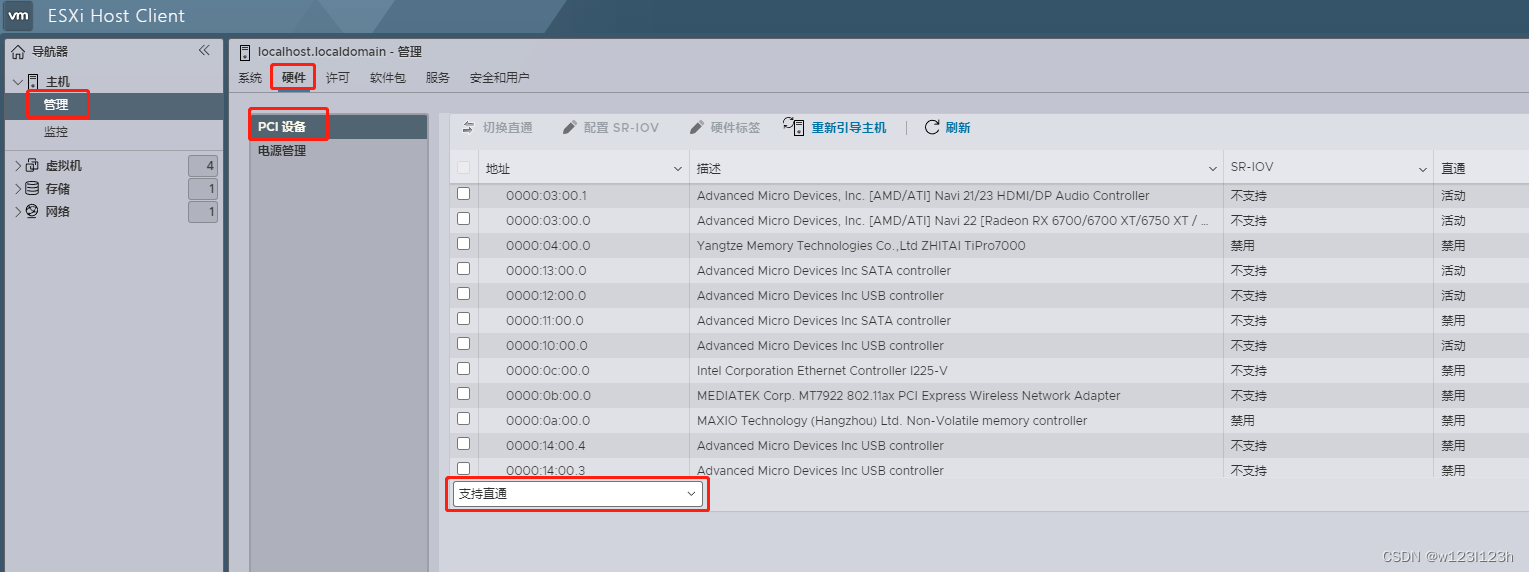The height and width of the screenshot is (572, 1529).
Task: Collapse the navigator panel with double-chevron
Action: click(204, 50)
